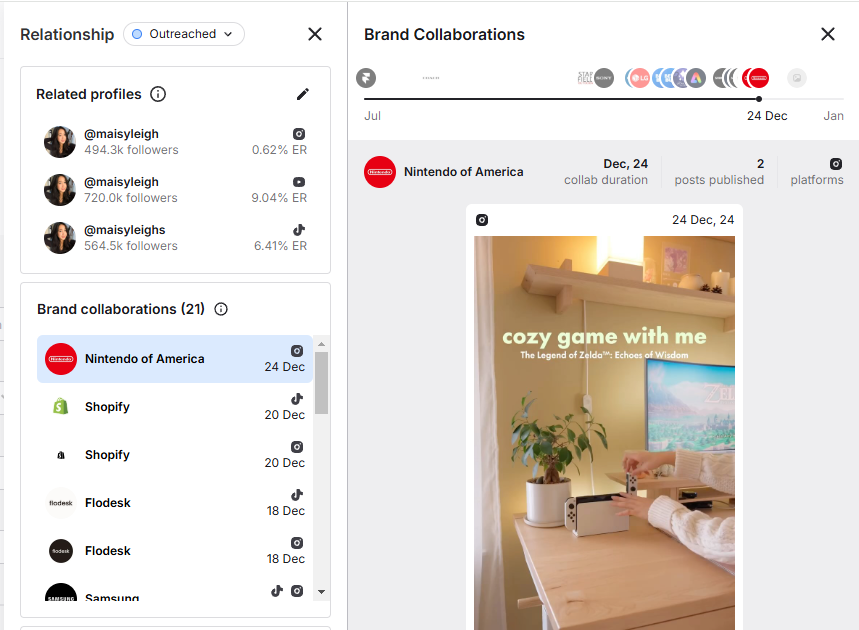Click the Jul label on the timeline

[x=373, y=116]
